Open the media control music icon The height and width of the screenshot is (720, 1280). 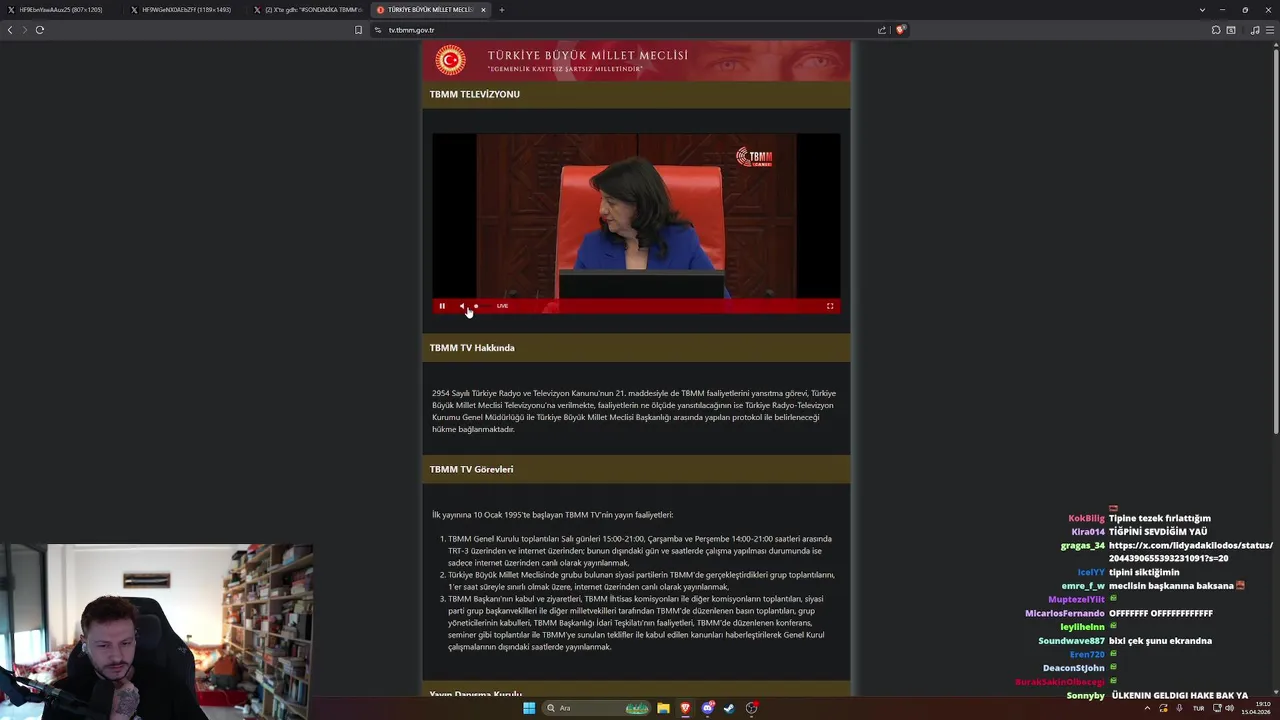1255,30
